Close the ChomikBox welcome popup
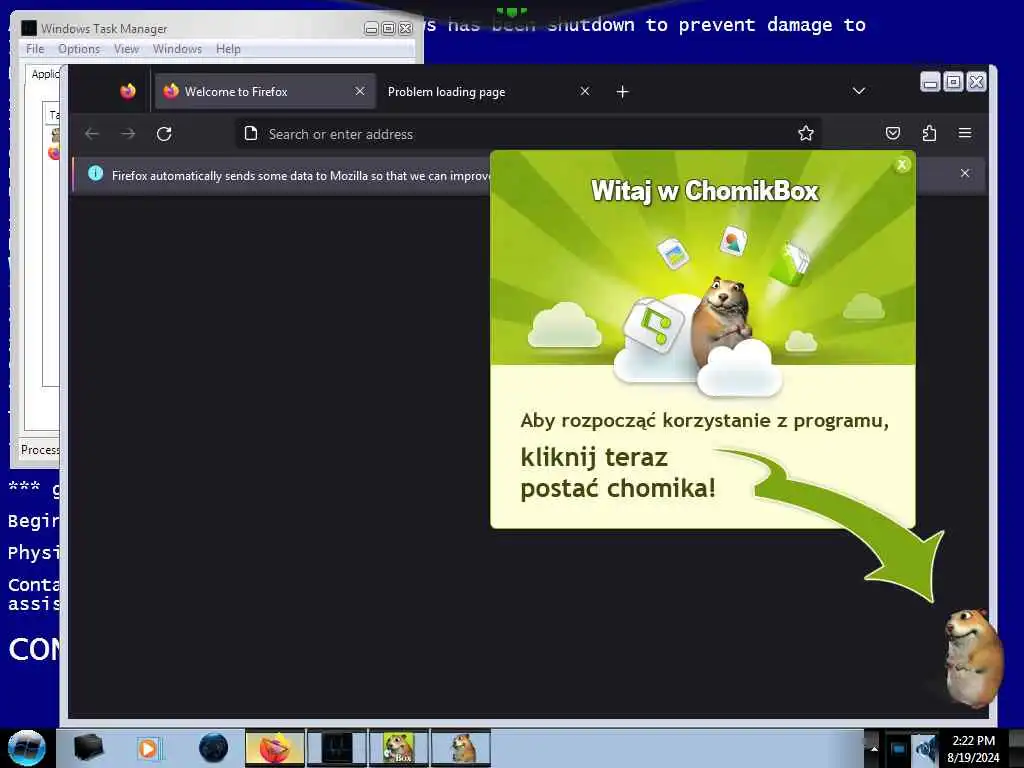1024x768 pixels. 902,165
